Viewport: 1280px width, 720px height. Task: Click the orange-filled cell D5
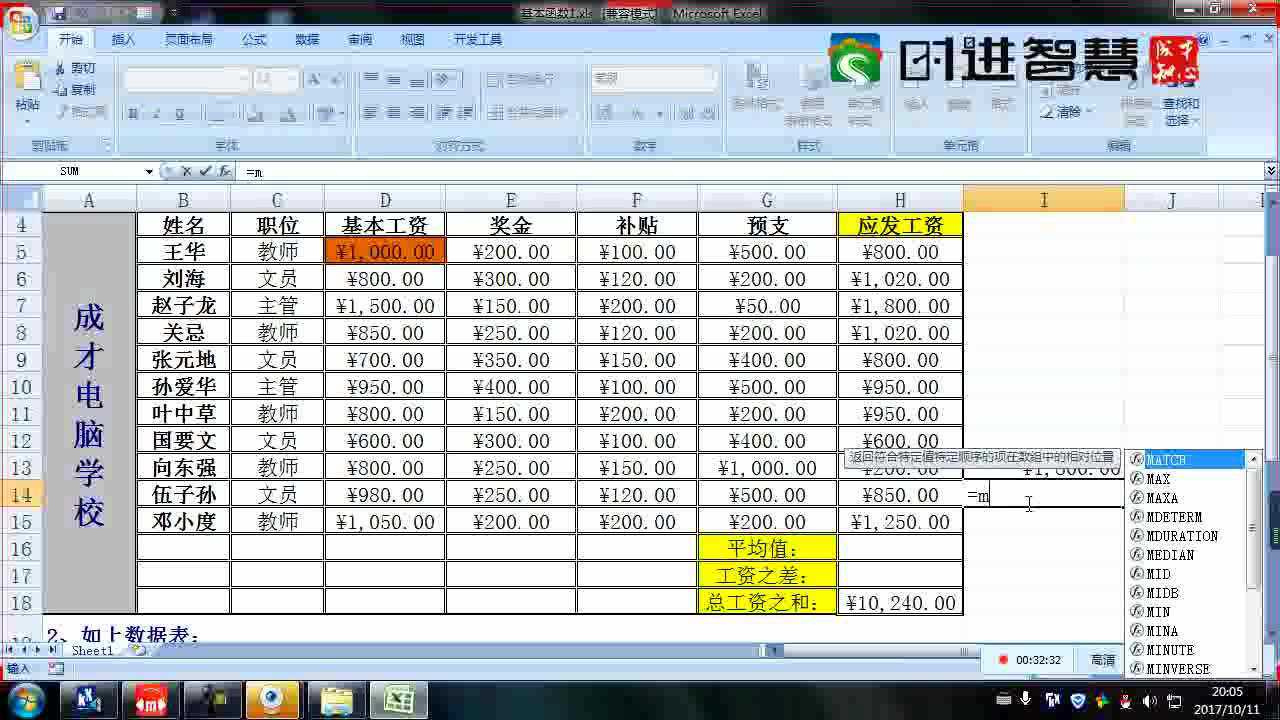pos(385,252)
